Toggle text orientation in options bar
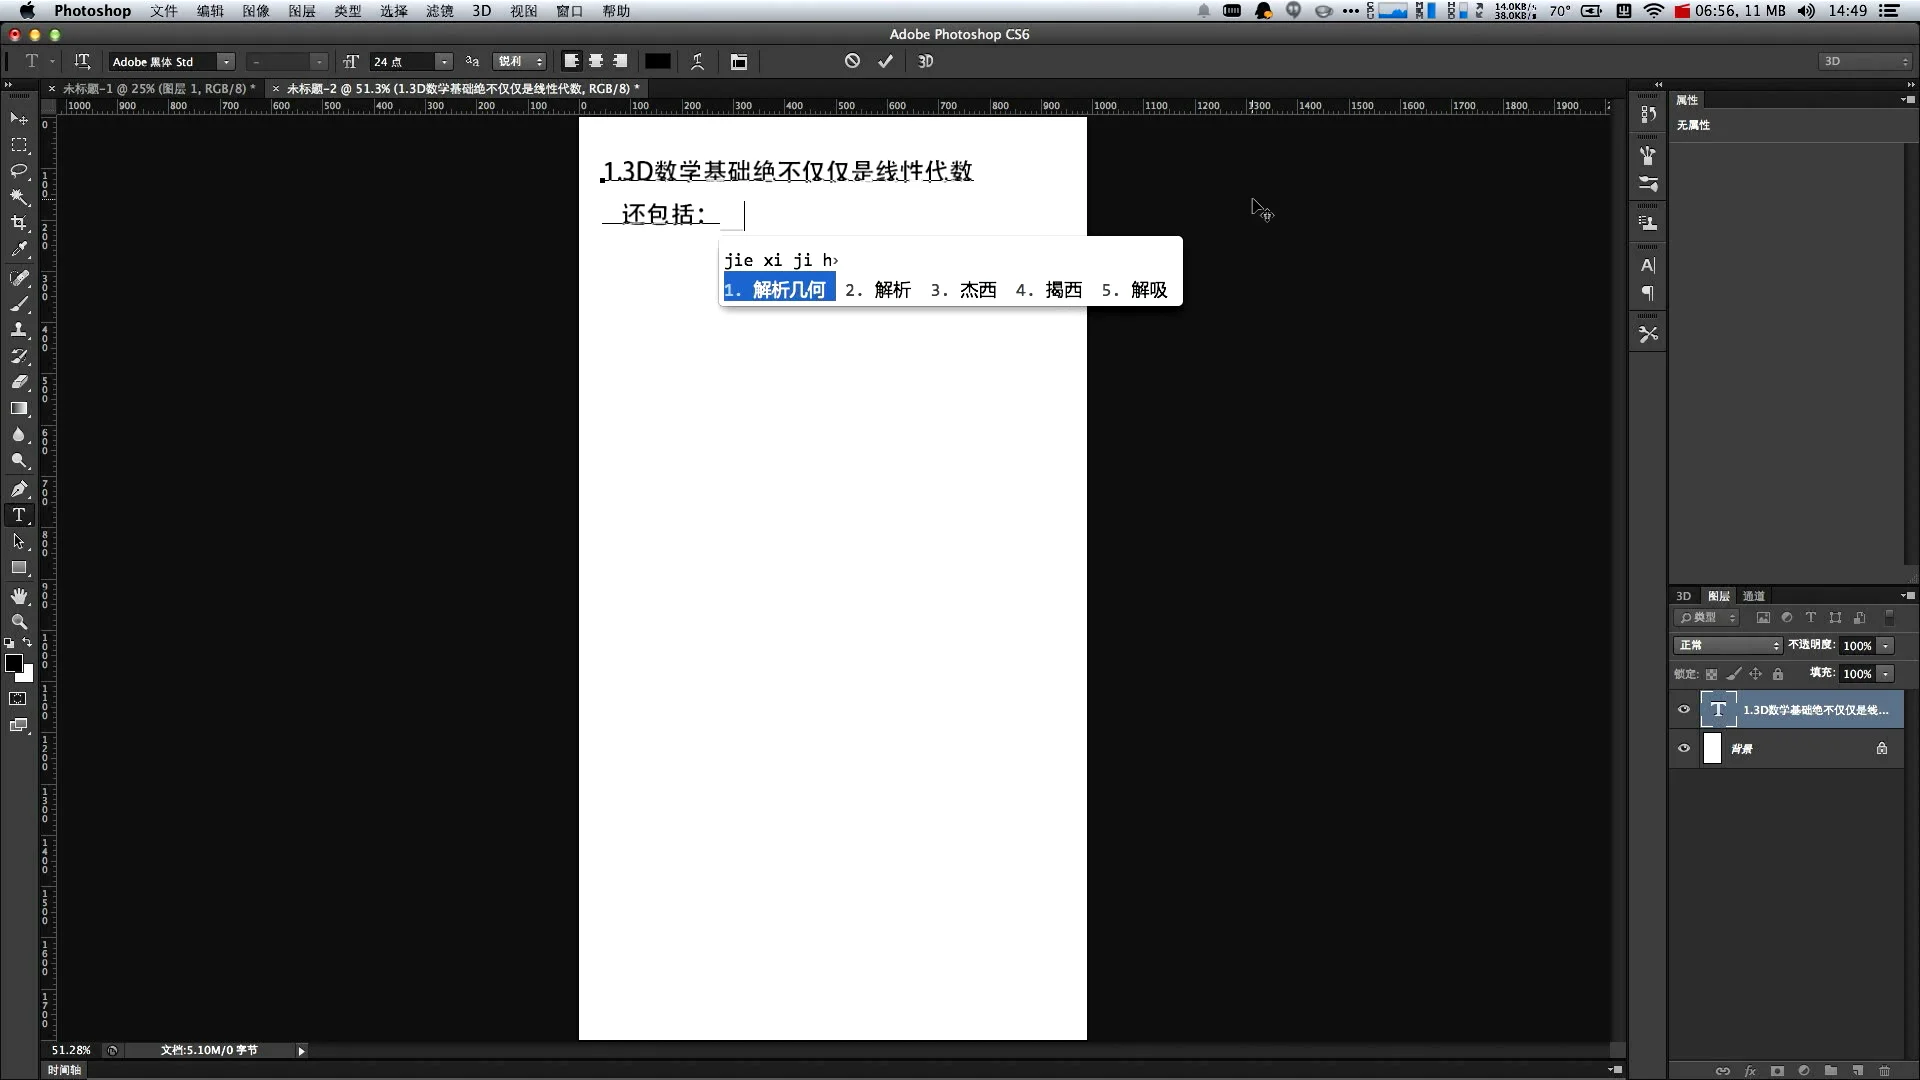 pos(82,61)
